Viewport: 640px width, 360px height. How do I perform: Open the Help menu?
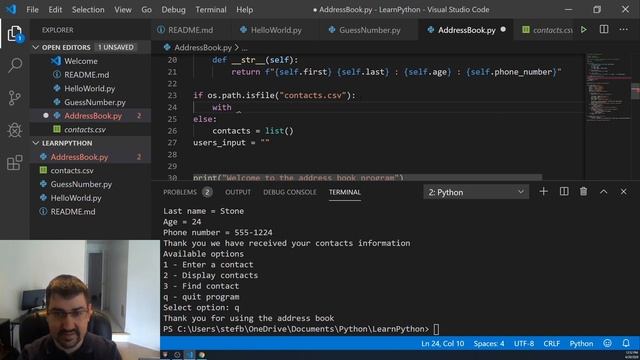(244, 9)
